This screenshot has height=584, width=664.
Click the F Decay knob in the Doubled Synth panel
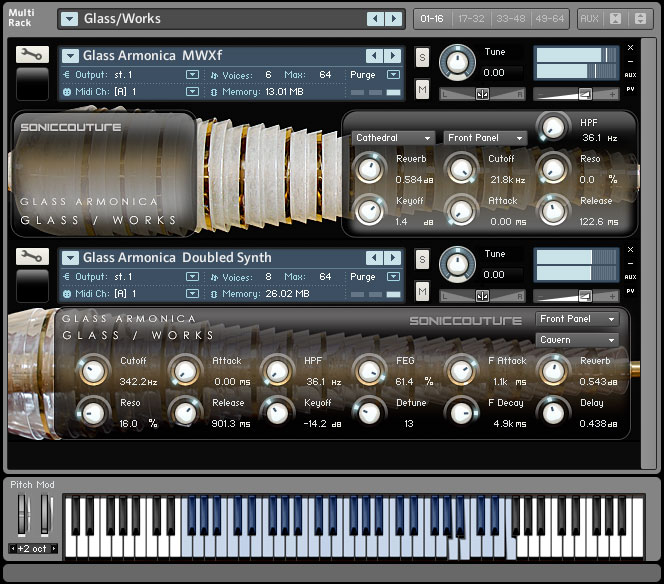click(462, 413)
